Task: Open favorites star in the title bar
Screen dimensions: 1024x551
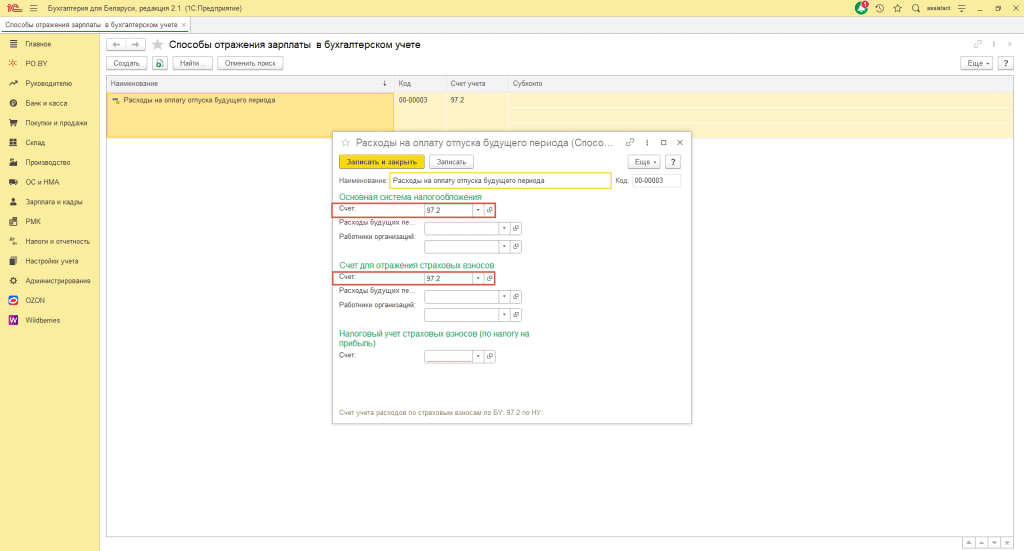Action: 898,8
